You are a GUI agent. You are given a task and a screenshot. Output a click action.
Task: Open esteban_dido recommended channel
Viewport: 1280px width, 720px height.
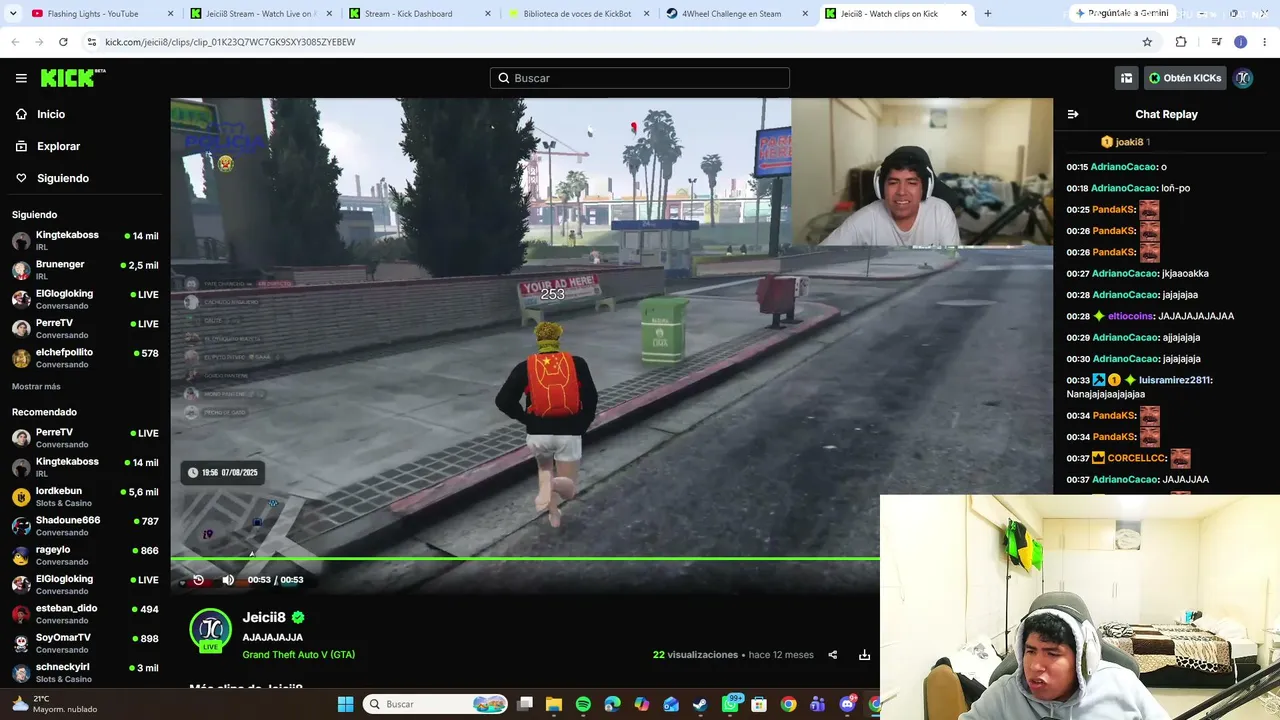[x=85, y=614]
